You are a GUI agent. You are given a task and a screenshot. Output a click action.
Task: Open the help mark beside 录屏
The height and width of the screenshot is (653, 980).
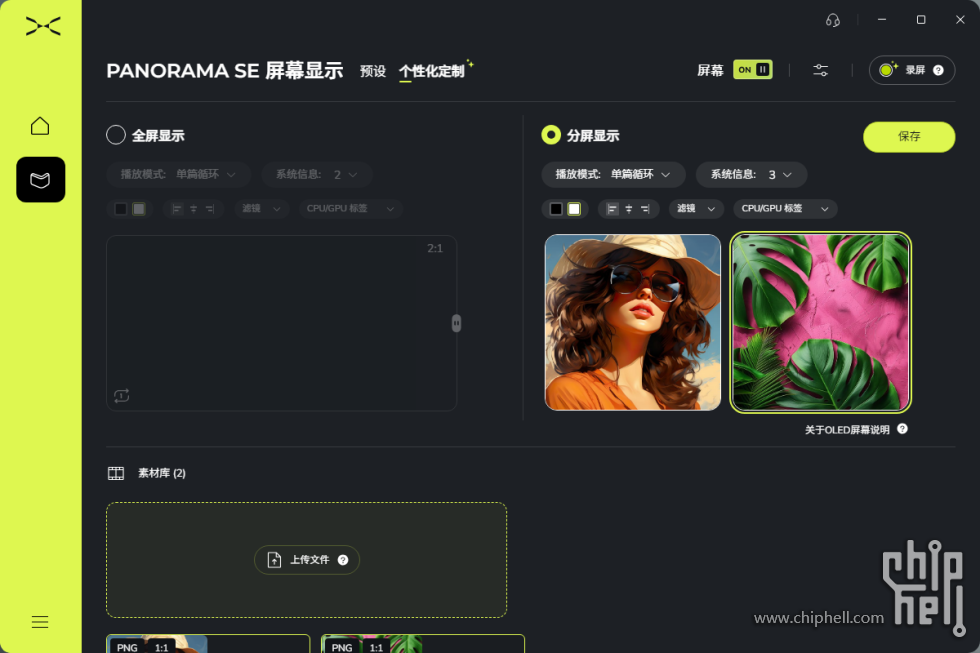coord(938,70)
